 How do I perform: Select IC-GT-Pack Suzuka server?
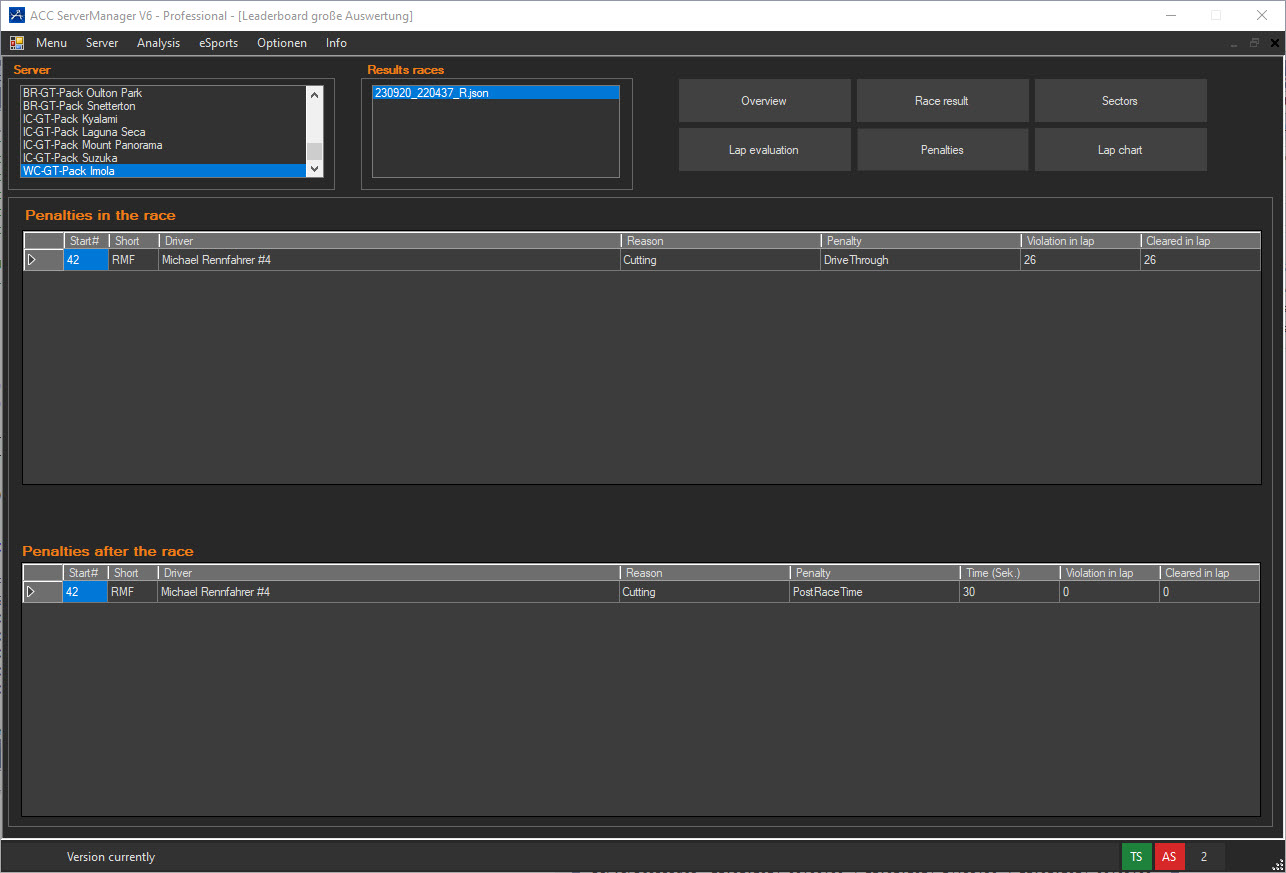point(70,158)
